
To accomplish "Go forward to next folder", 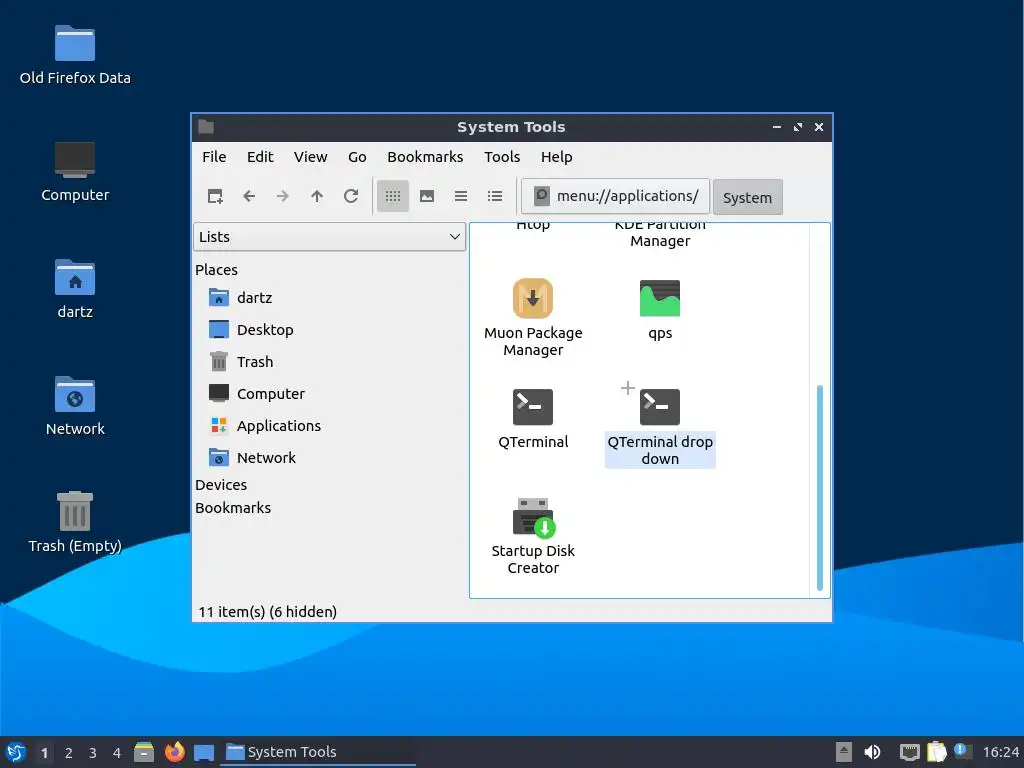I will point(283,196).
